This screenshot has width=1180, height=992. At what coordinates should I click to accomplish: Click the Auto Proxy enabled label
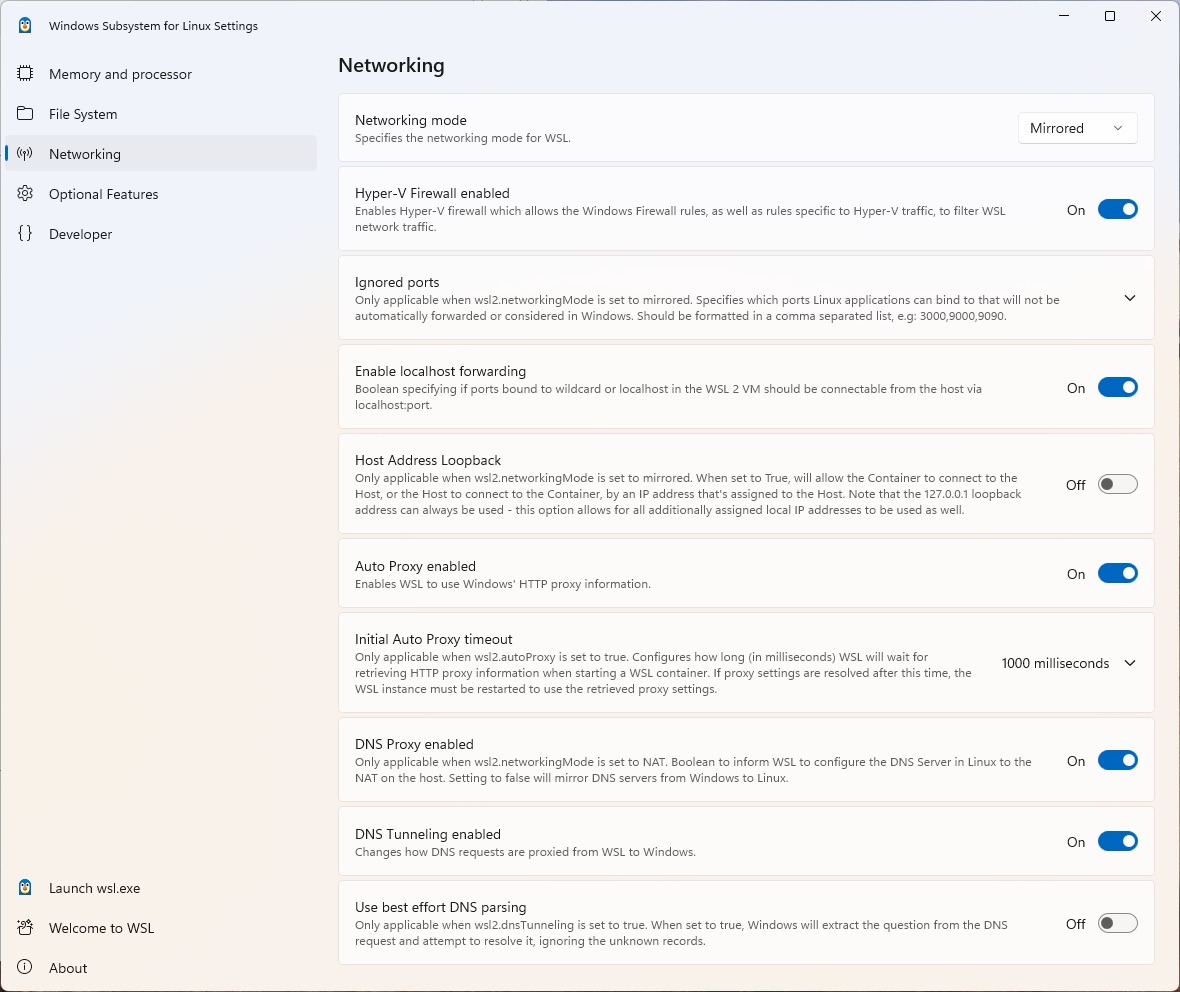click(x=415, y=566)
